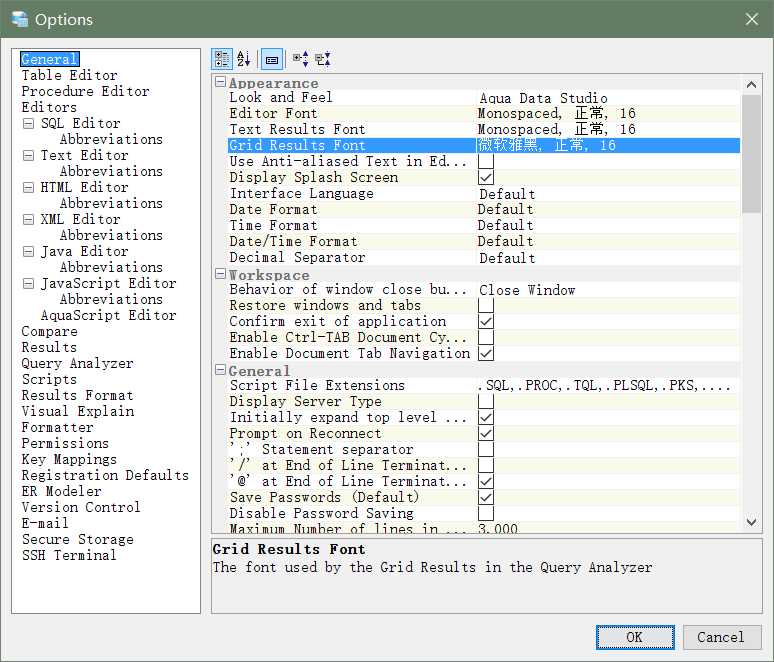Enable '/' at End of Line Terminator

click(486, 466)
